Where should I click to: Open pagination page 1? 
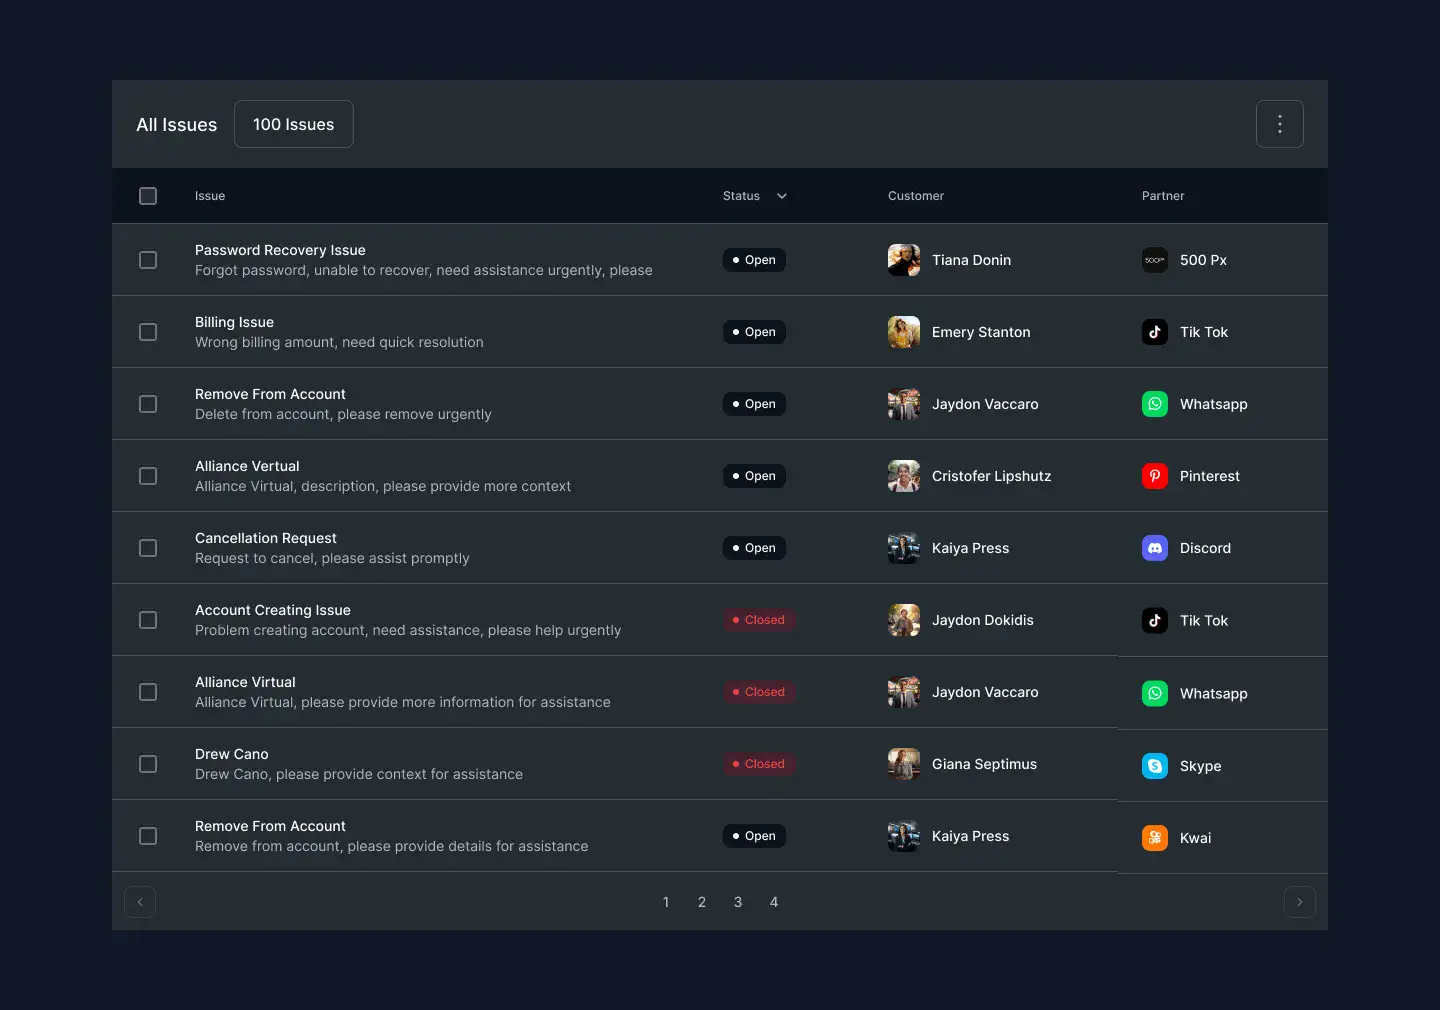(x=666, y=902)
